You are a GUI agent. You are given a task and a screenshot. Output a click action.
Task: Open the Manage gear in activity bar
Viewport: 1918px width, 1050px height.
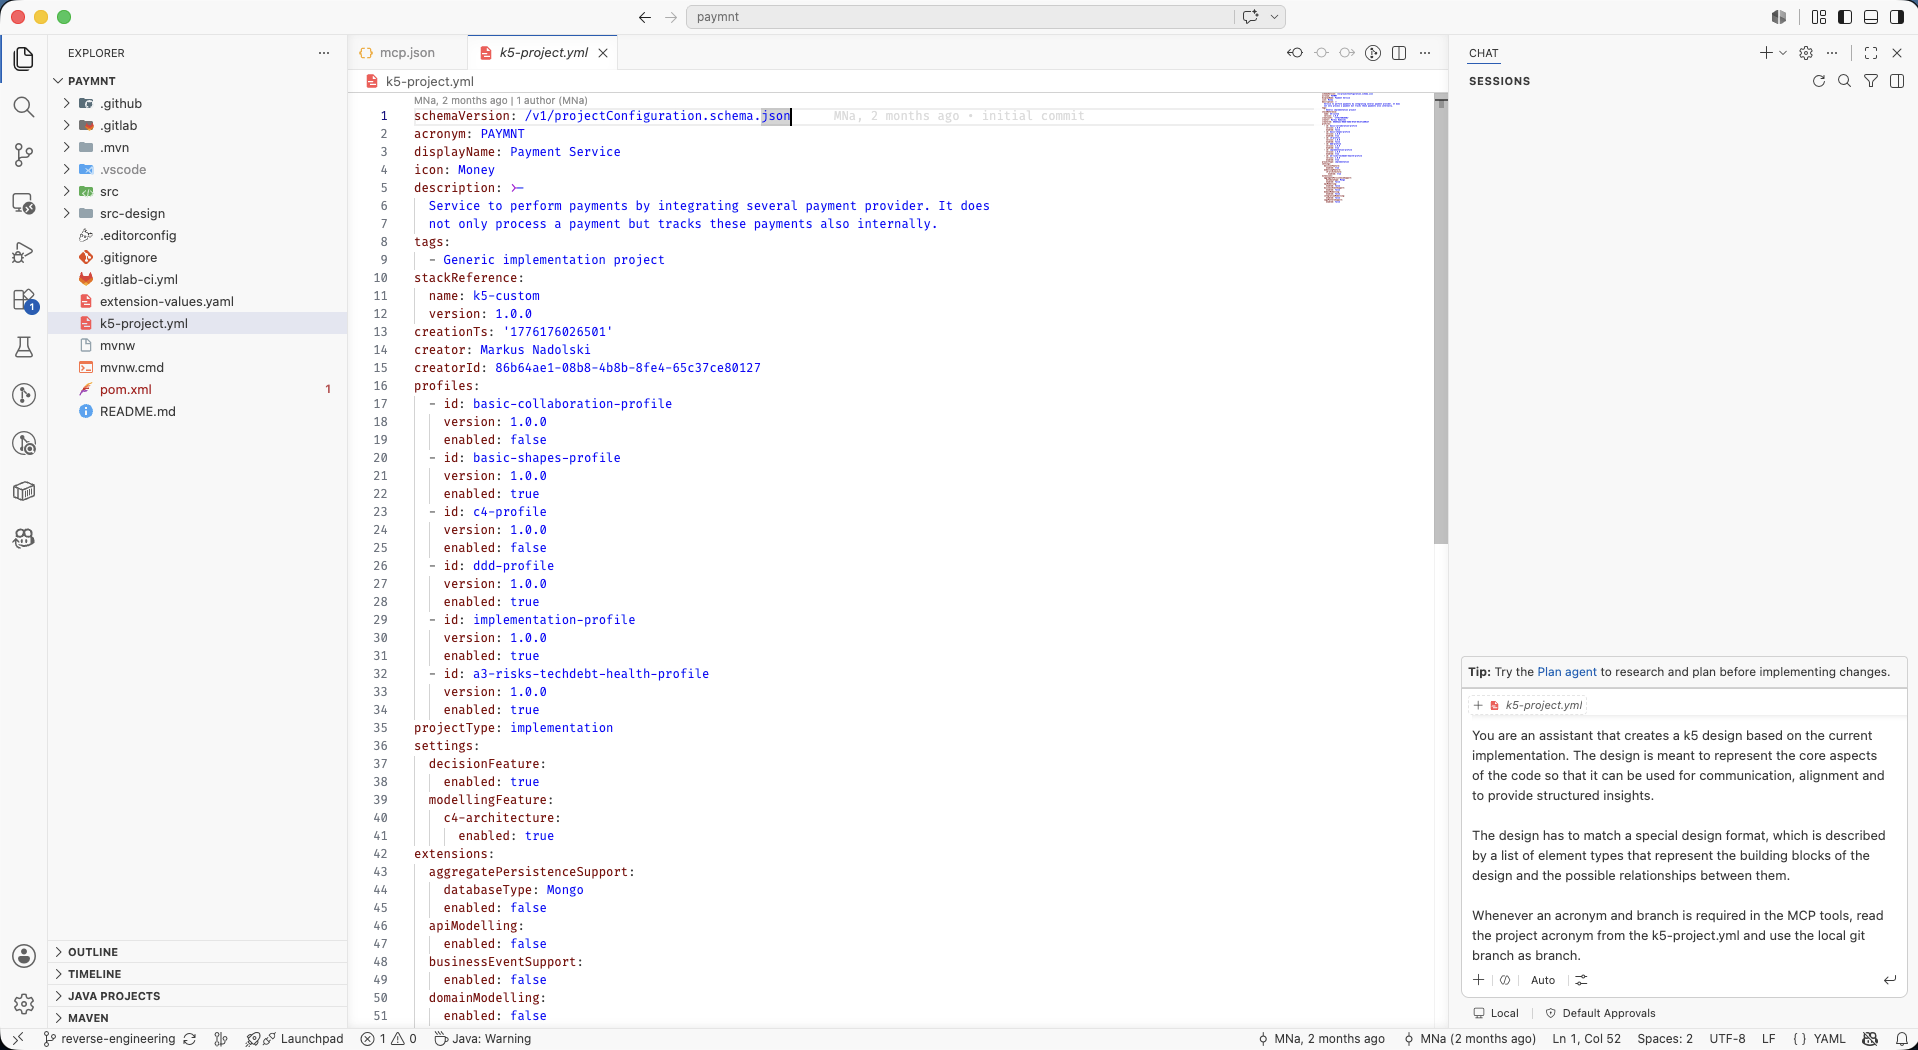click(24, 1003)
